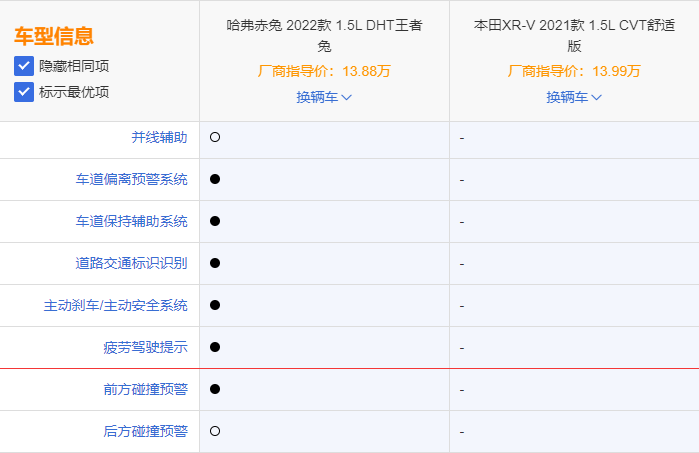The image size is (699, 453).
Task: Click hollow circle icon in 并线辅助 row
Action: (x=215, y=137)
